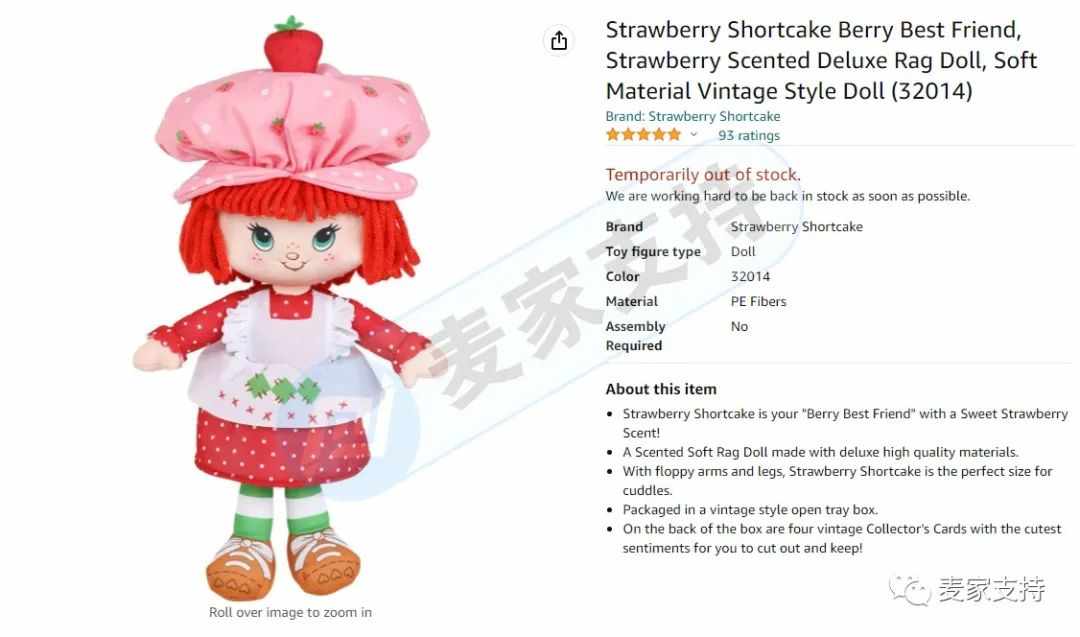Click the Color value '32014'
The height and width of the screenshot is (637, 1080).
(750, 276)
